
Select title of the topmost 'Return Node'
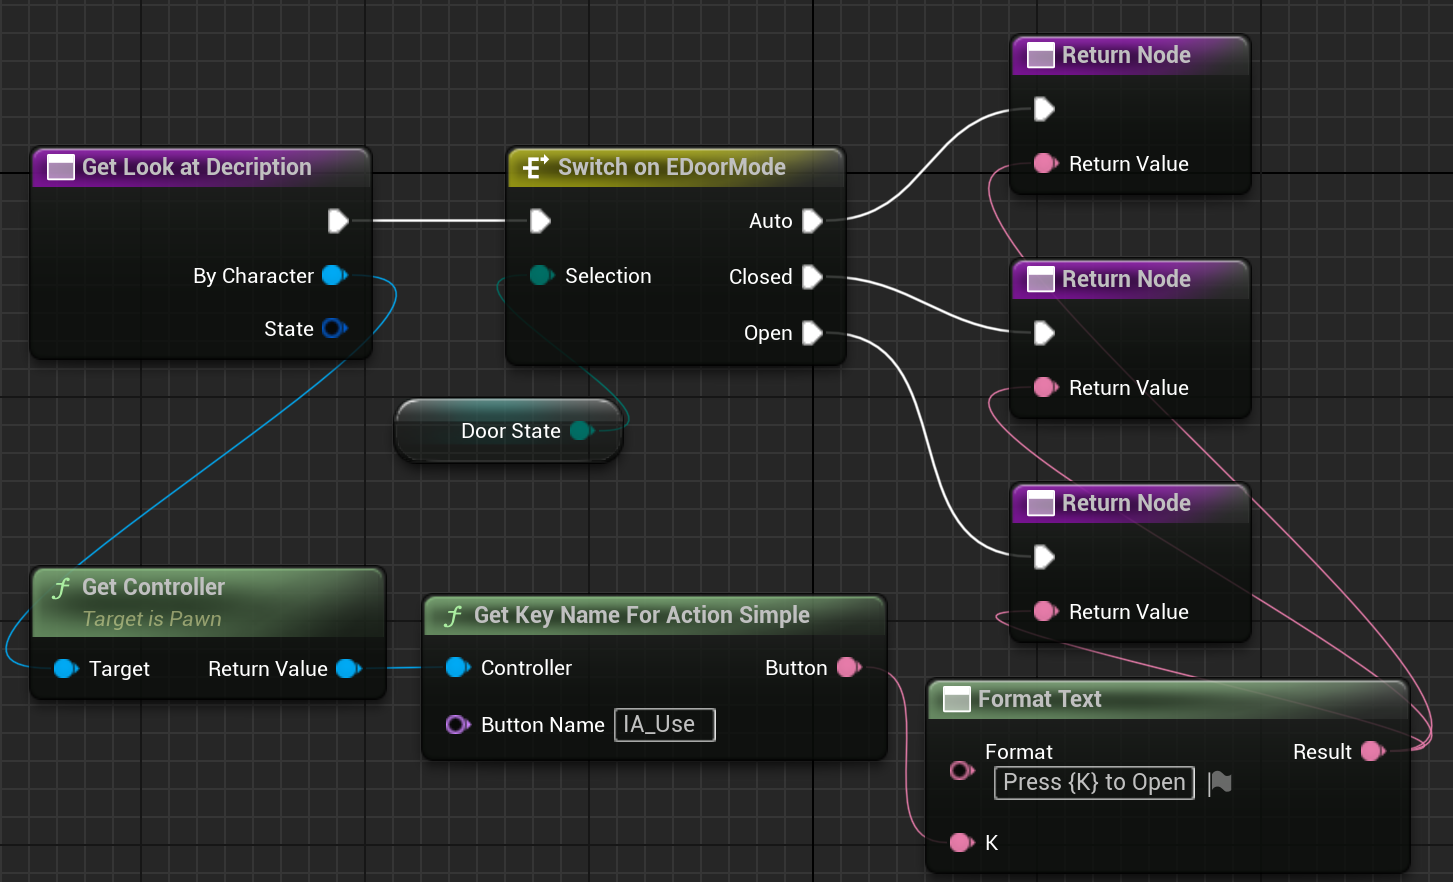coord(1126,55)
